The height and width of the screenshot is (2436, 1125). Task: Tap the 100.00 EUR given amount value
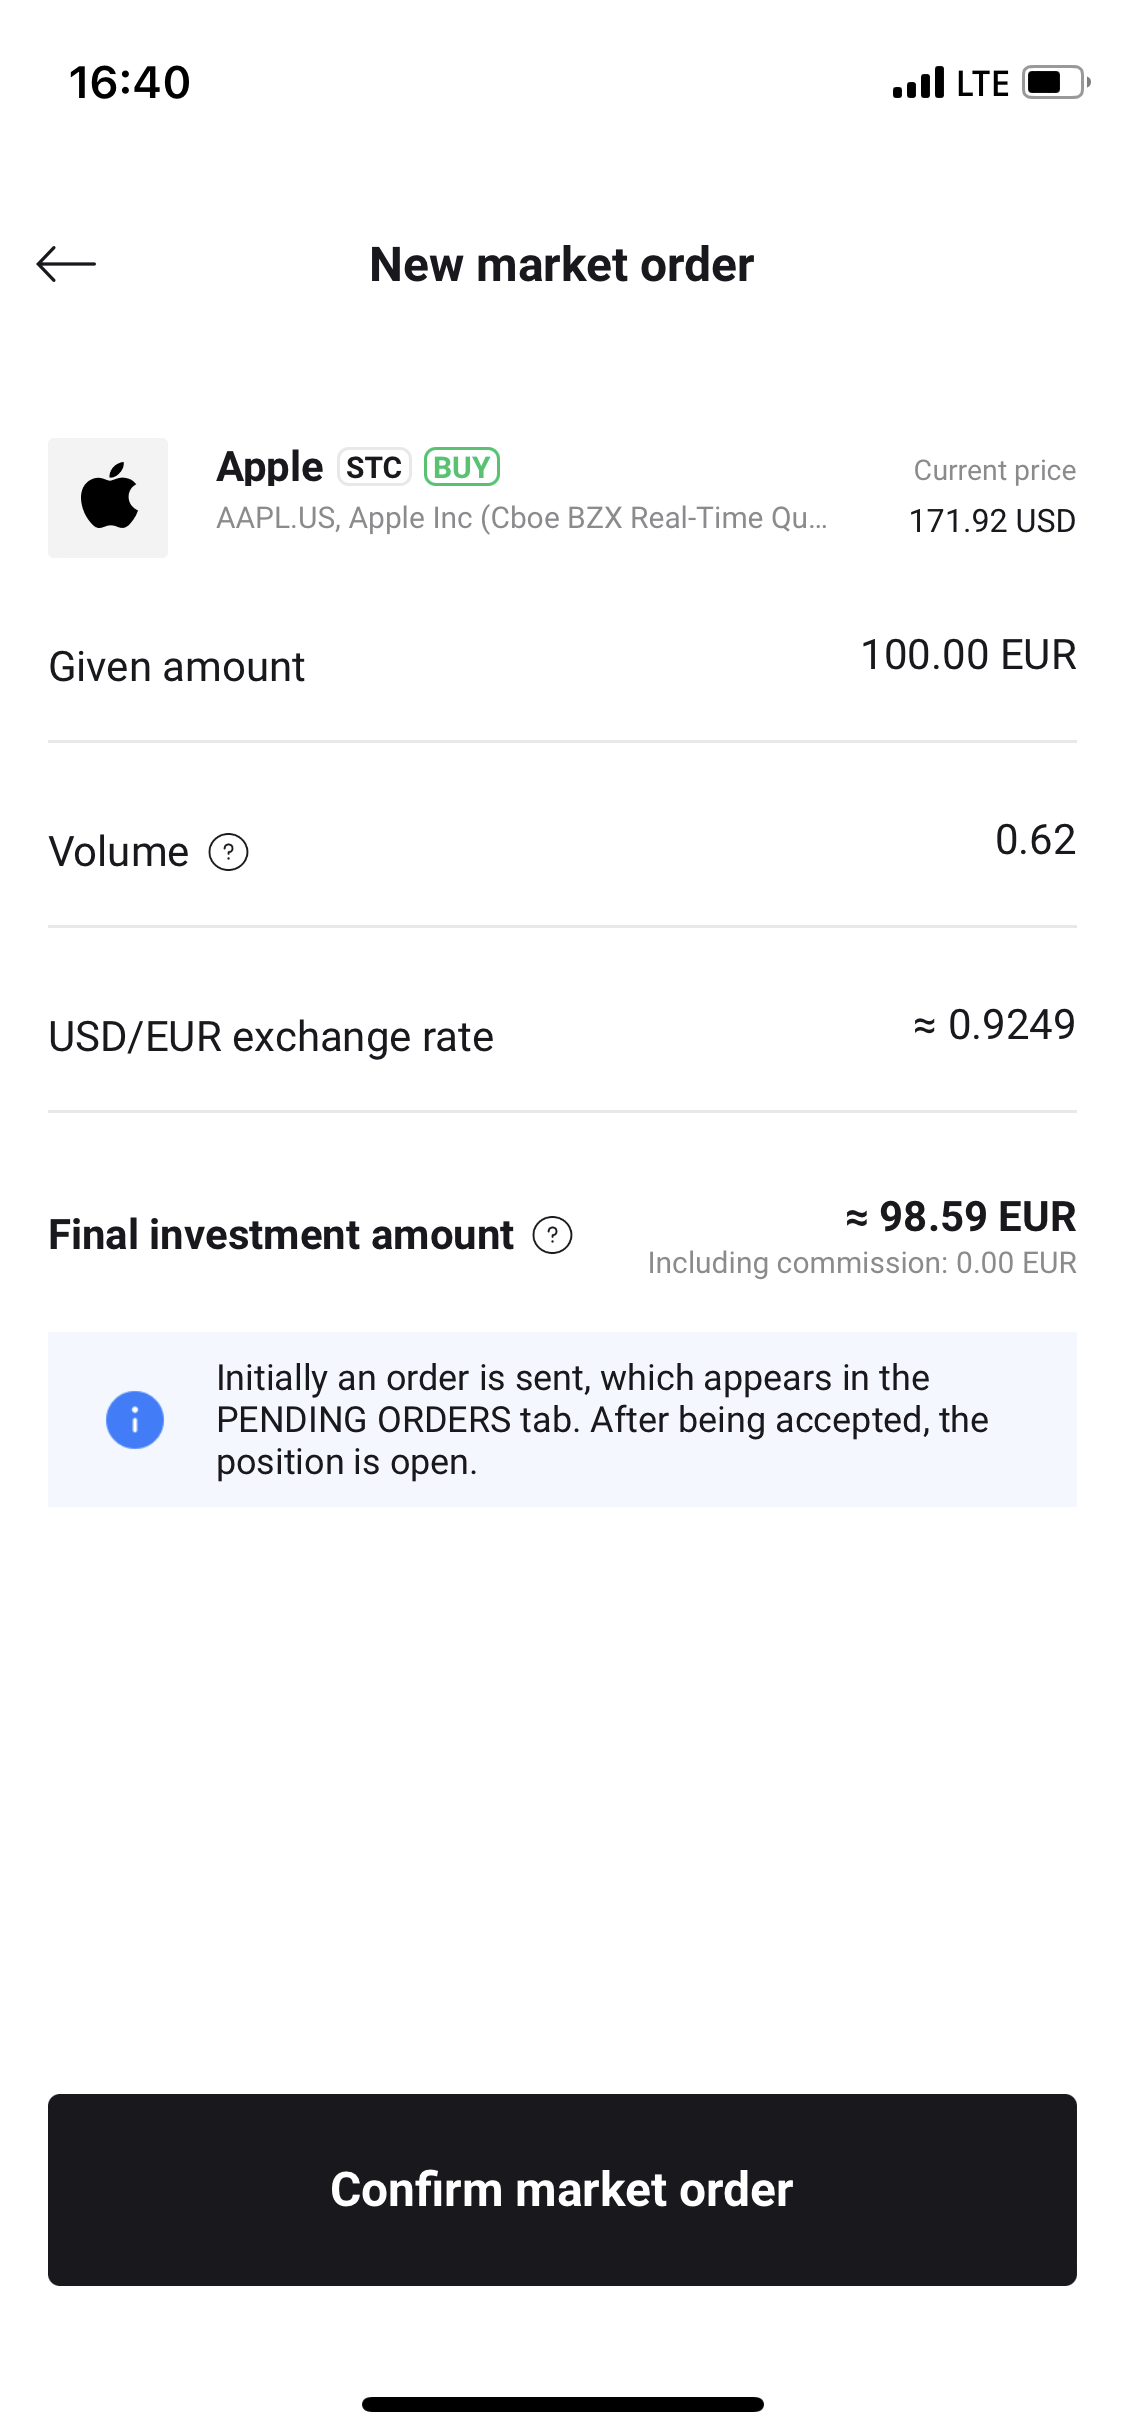[968, 656]
